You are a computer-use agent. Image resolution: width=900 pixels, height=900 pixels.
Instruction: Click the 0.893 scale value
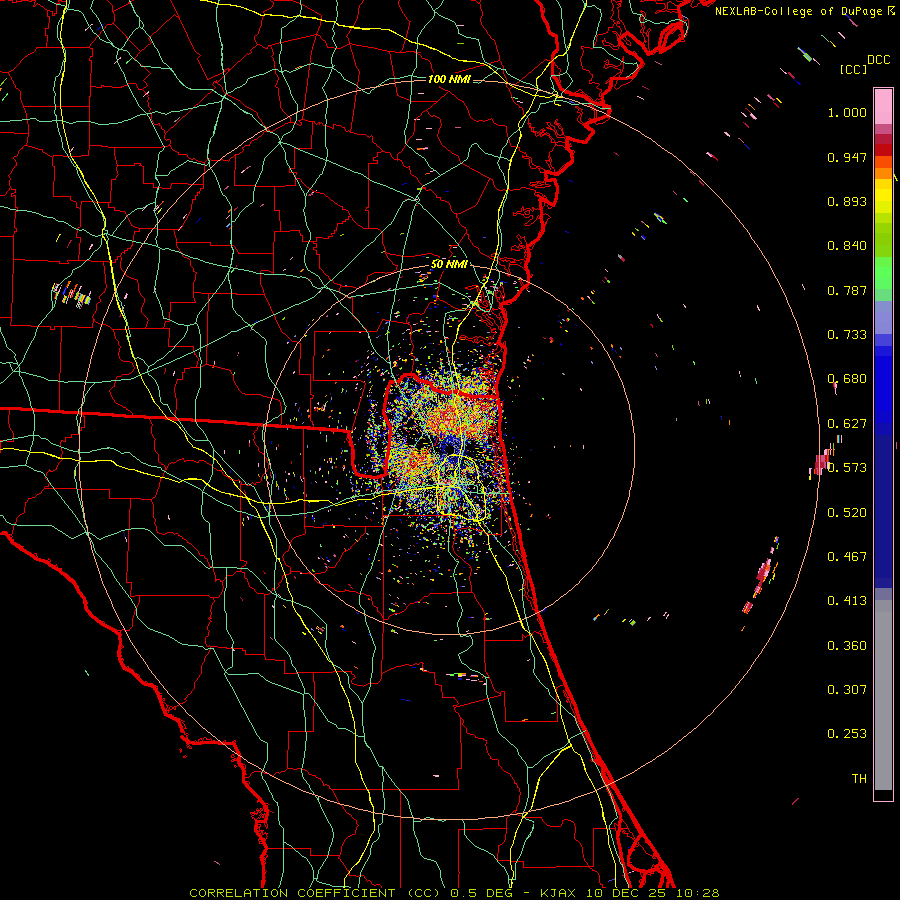point(847,201)
